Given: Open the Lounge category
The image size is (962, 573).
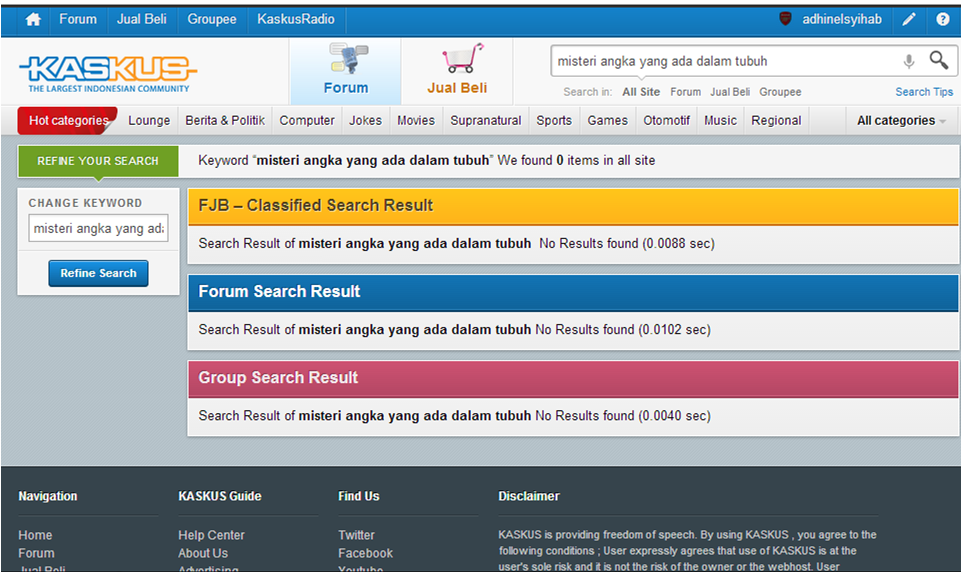Looking at the screenshot, I should (149, 121).
